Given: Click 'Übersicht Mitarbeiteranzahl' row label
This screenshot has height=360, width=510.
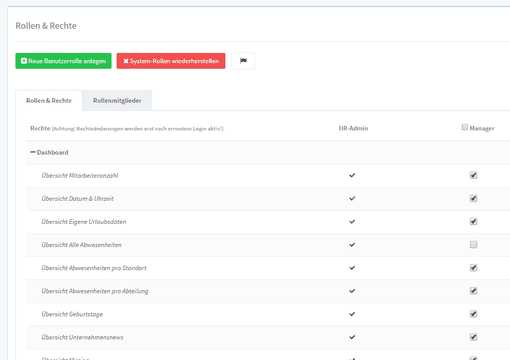Looking at the screenshot, I should [80, 175].
